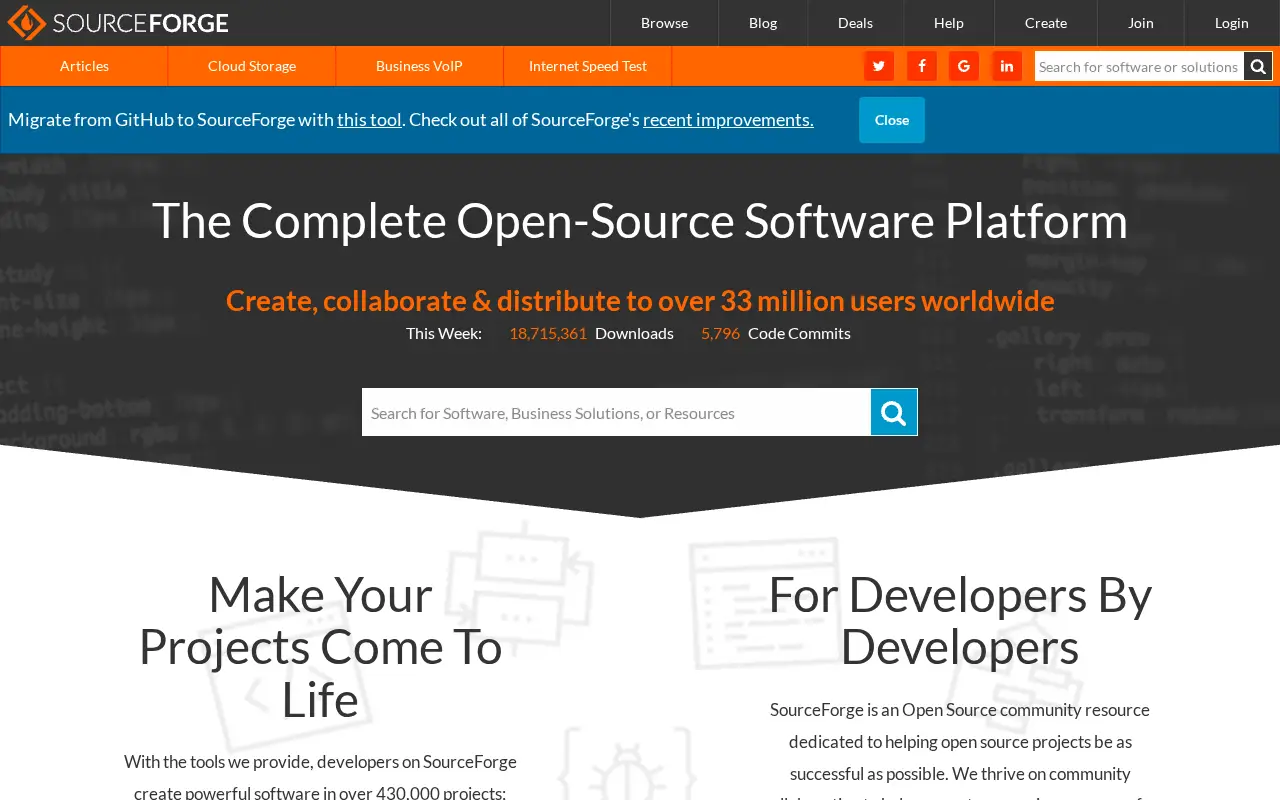Click Join to sign up

pyautogui.click(x=1141, y=23)
